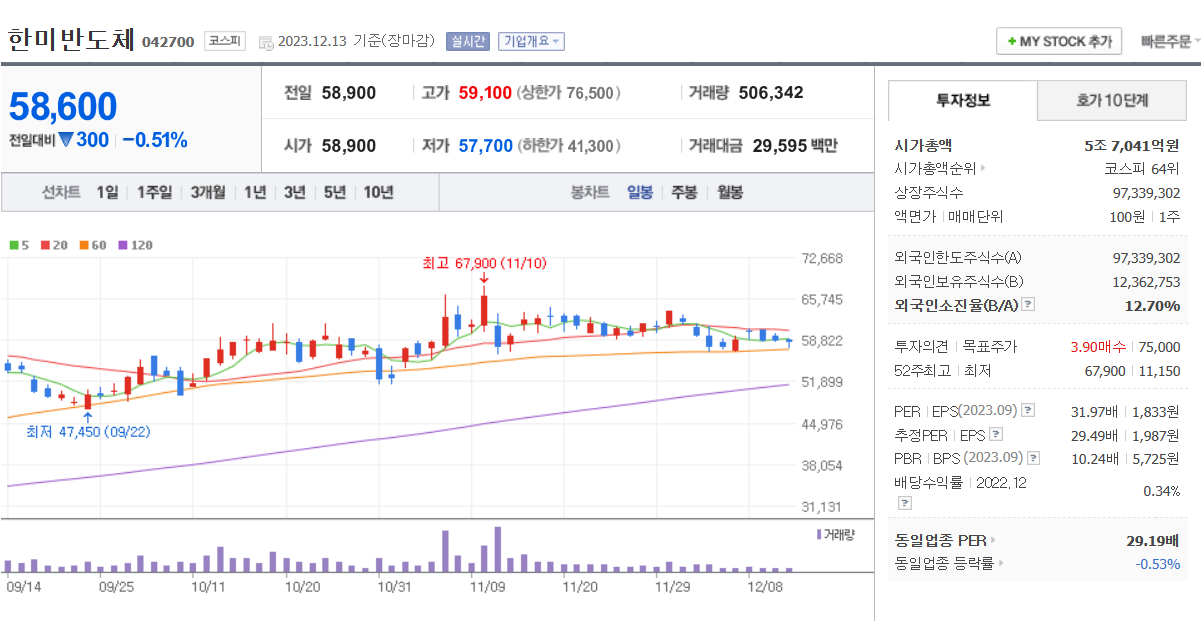Click the 120-day moving average purple swatch

122,244
